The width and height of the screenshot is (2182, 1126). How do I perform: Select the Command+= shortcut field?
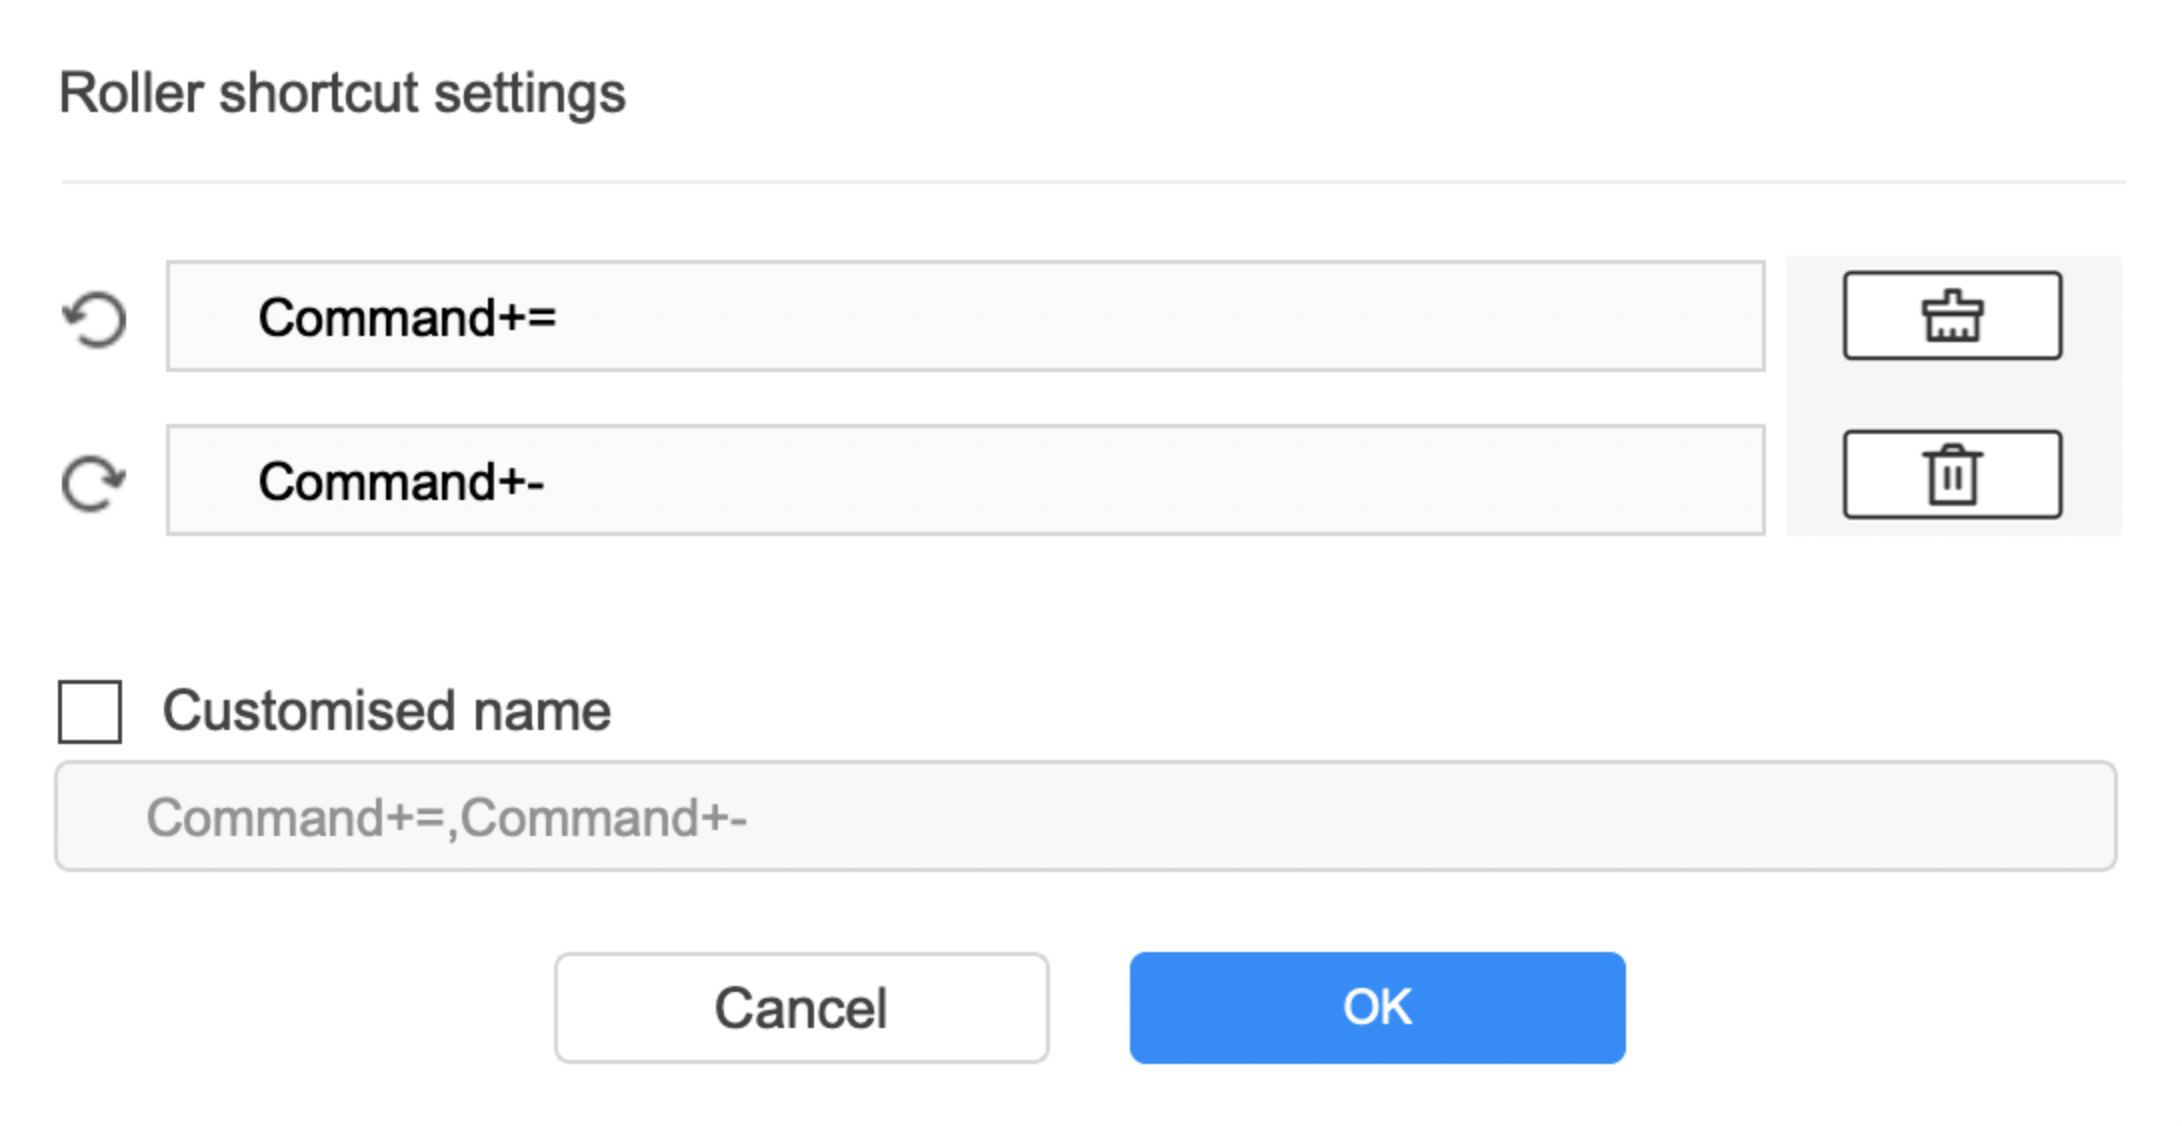[x=966, y=316]
